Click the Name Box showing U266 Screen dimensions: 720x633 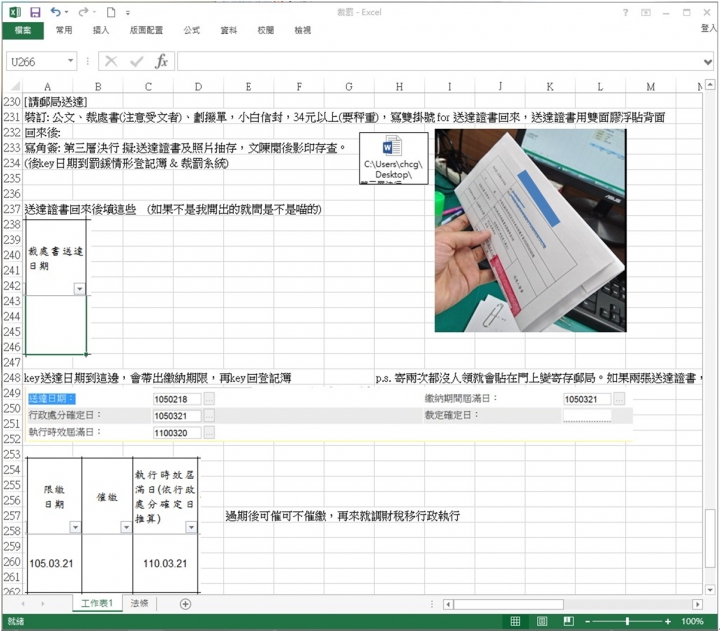(x=36, y=62)
